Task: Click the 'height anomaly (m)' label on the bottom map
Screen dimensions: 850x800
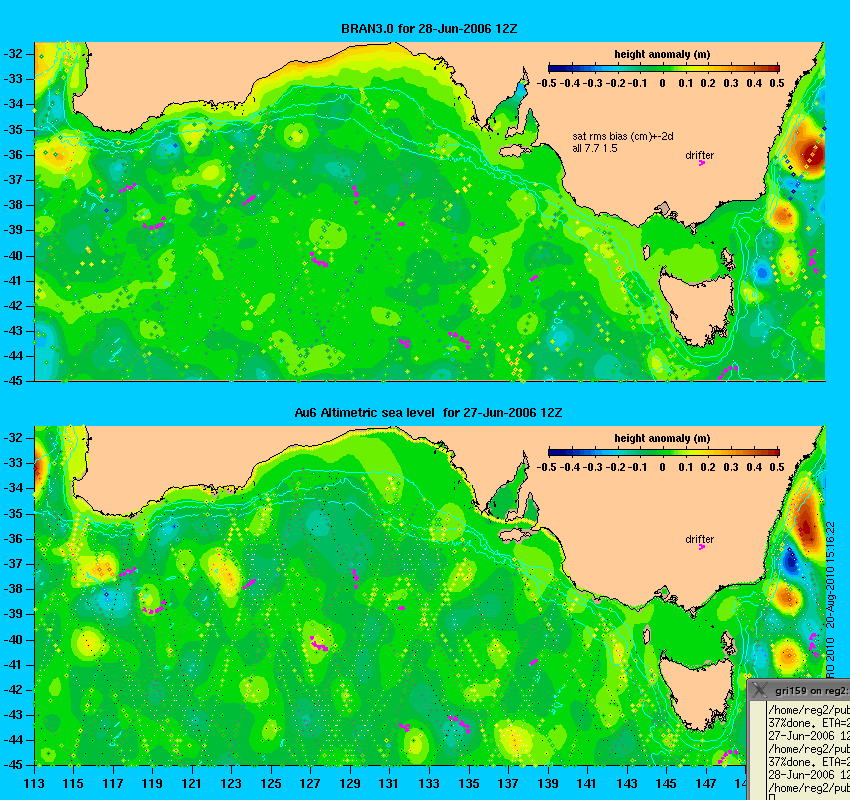Action: [662, 438]
